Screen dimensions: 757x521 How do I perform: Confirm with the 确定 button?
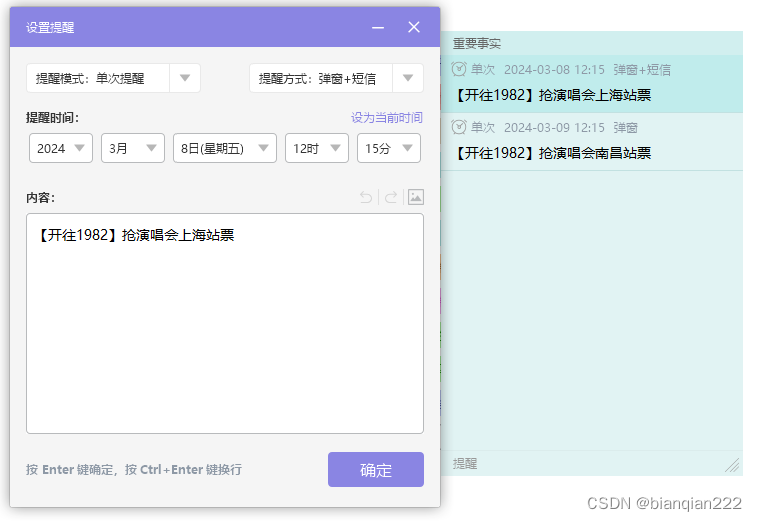pos(376,469)
